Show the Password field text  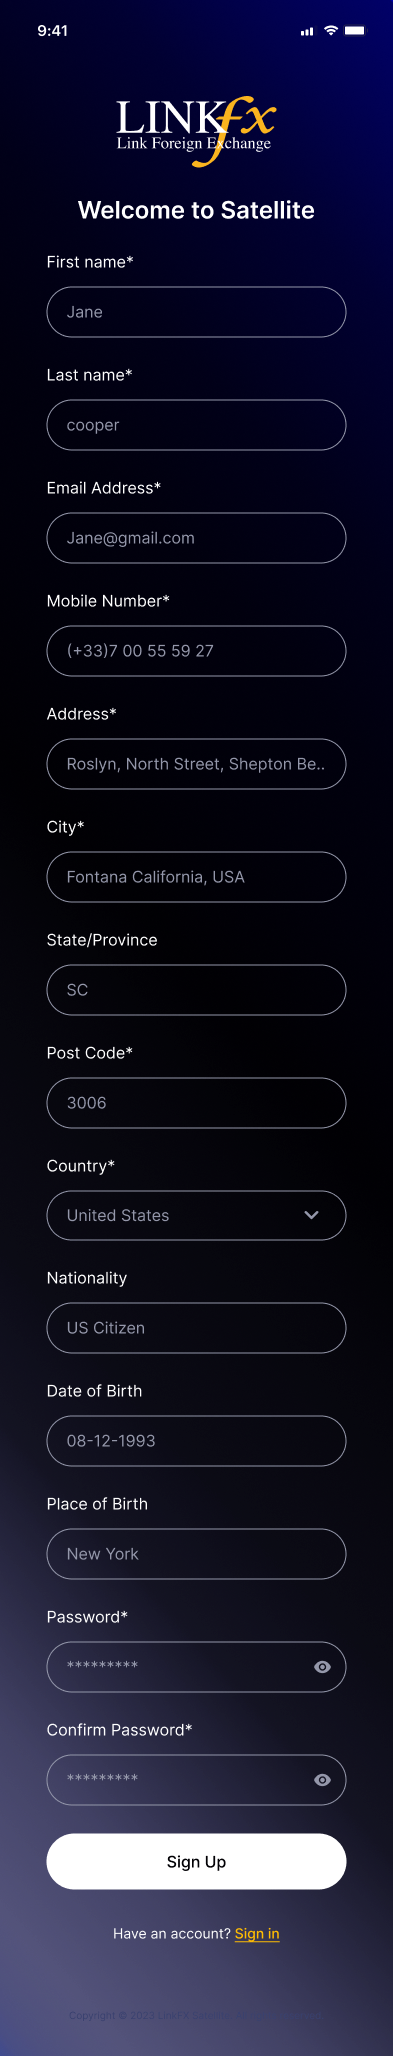pos(322,1667)
